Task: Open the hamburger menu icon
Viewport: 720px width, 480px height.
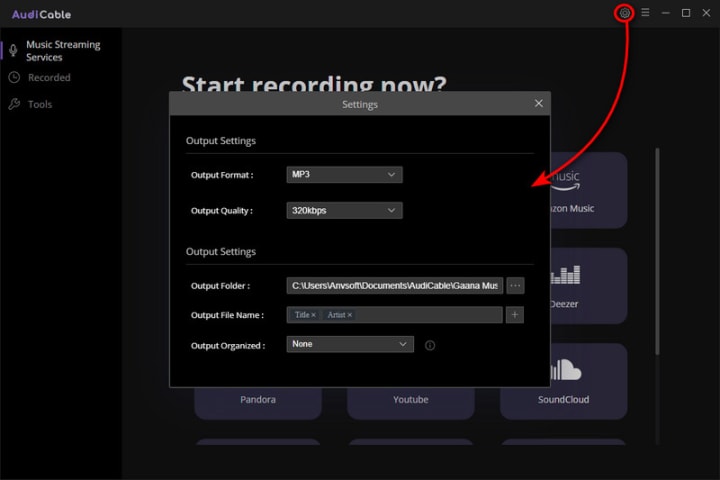Action: click(x=645, y=12)
